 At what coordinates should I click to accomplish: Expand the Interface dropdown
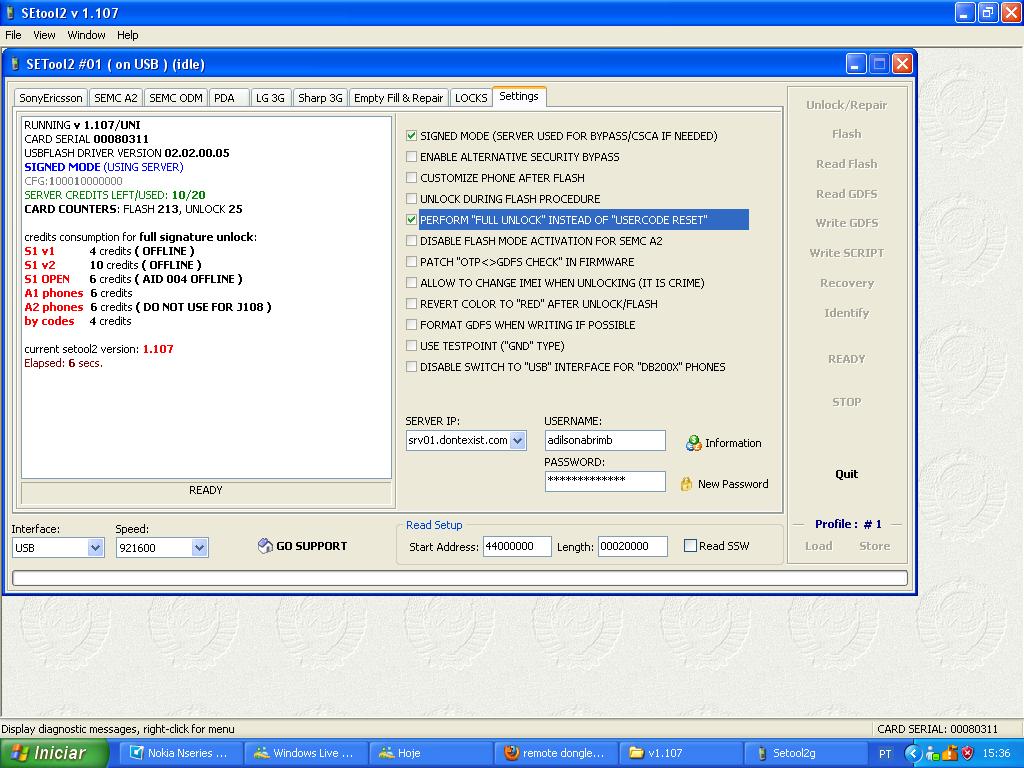coord(95,547)
